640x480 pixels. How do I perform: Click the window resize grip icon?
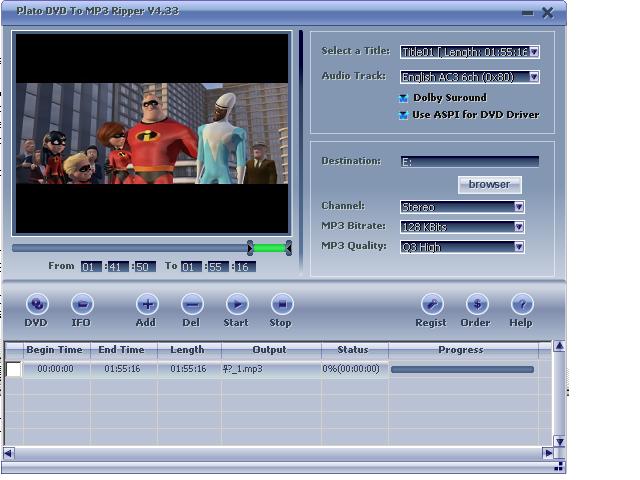559,467
